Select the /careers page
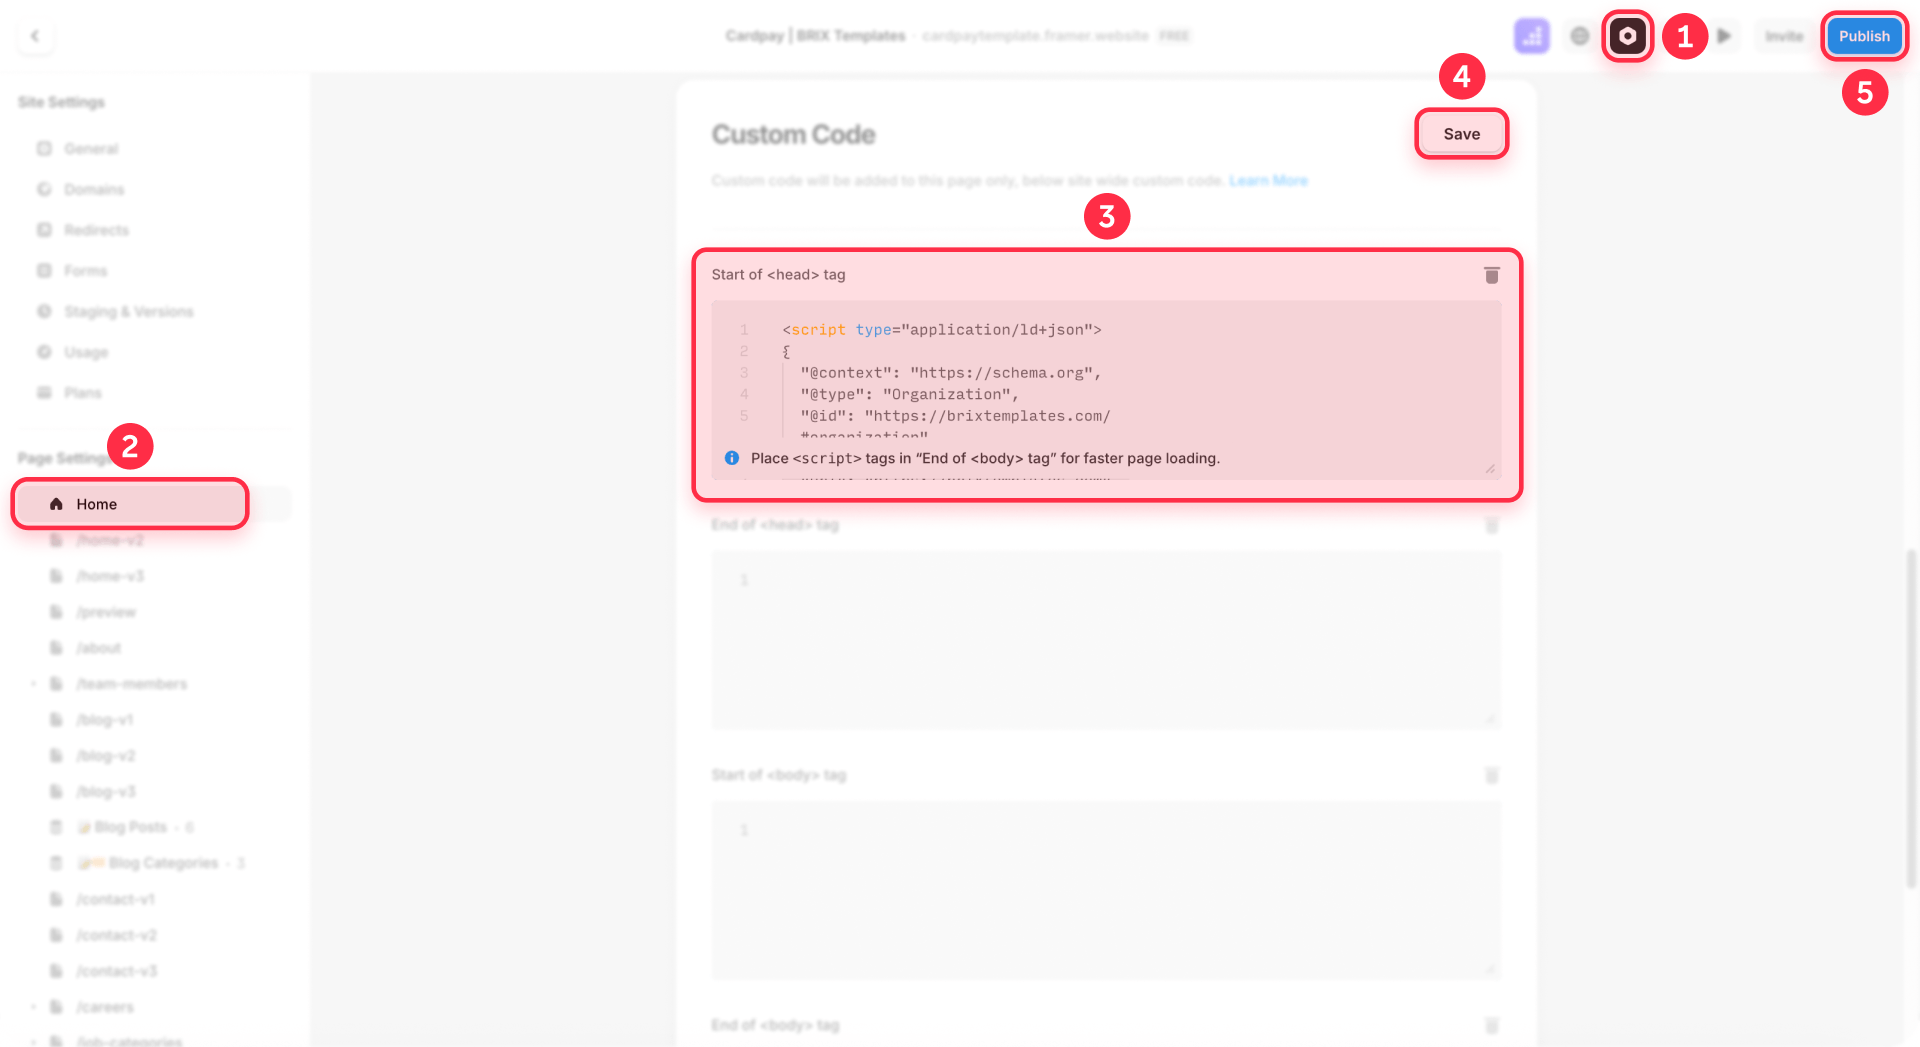This screenshot has height=1047, width=1920. (x=105, y=1007)
